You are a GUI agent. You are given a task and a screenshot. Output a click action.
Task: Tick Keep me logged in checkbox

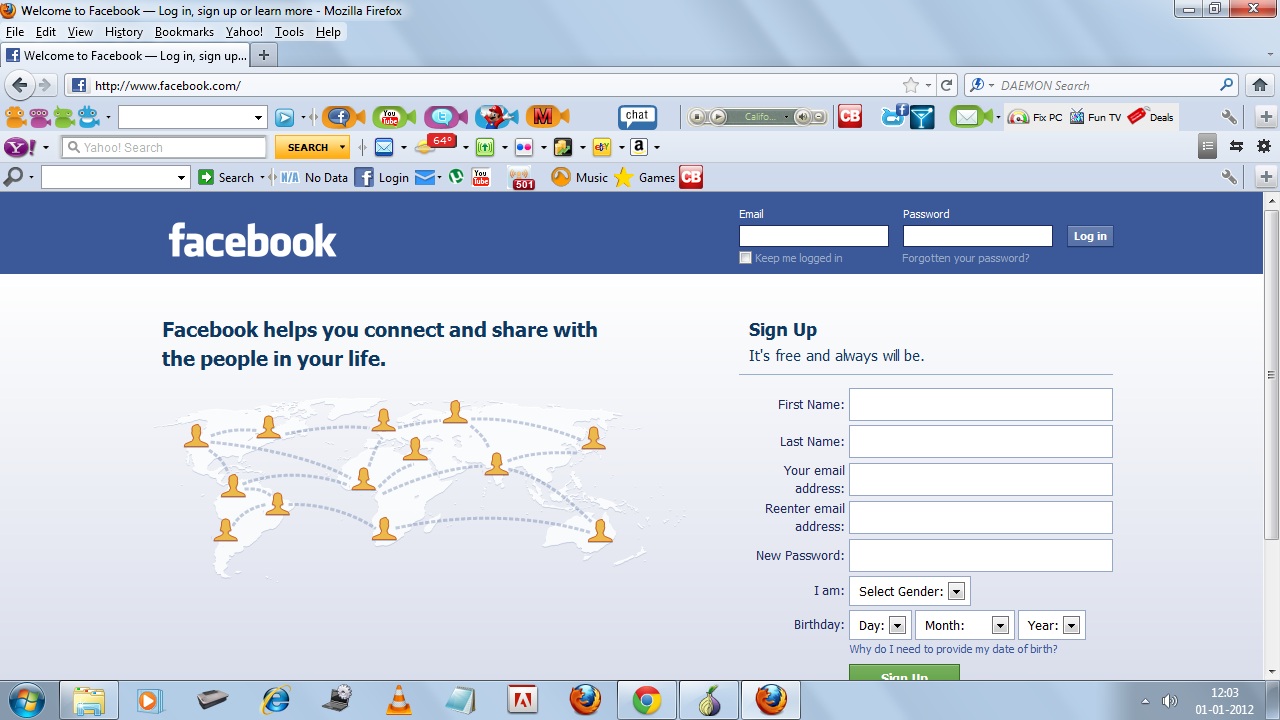(745, 258)
